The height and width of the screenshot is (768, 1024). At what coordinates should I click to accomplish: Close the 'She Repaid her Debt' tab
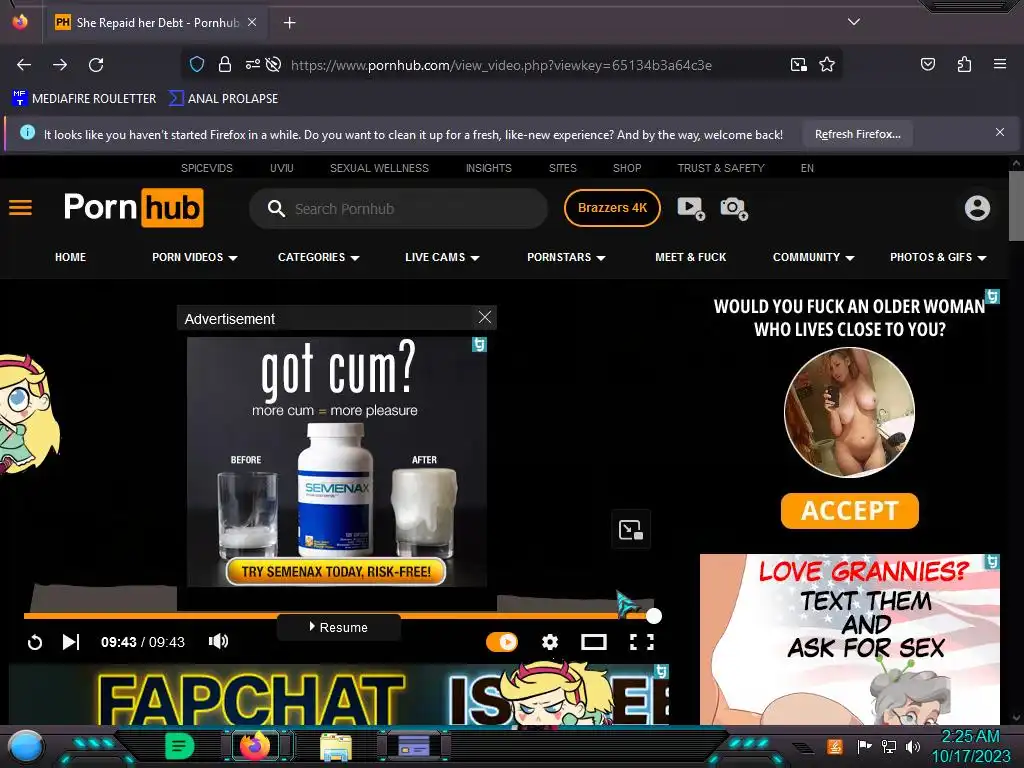(252, 22)
